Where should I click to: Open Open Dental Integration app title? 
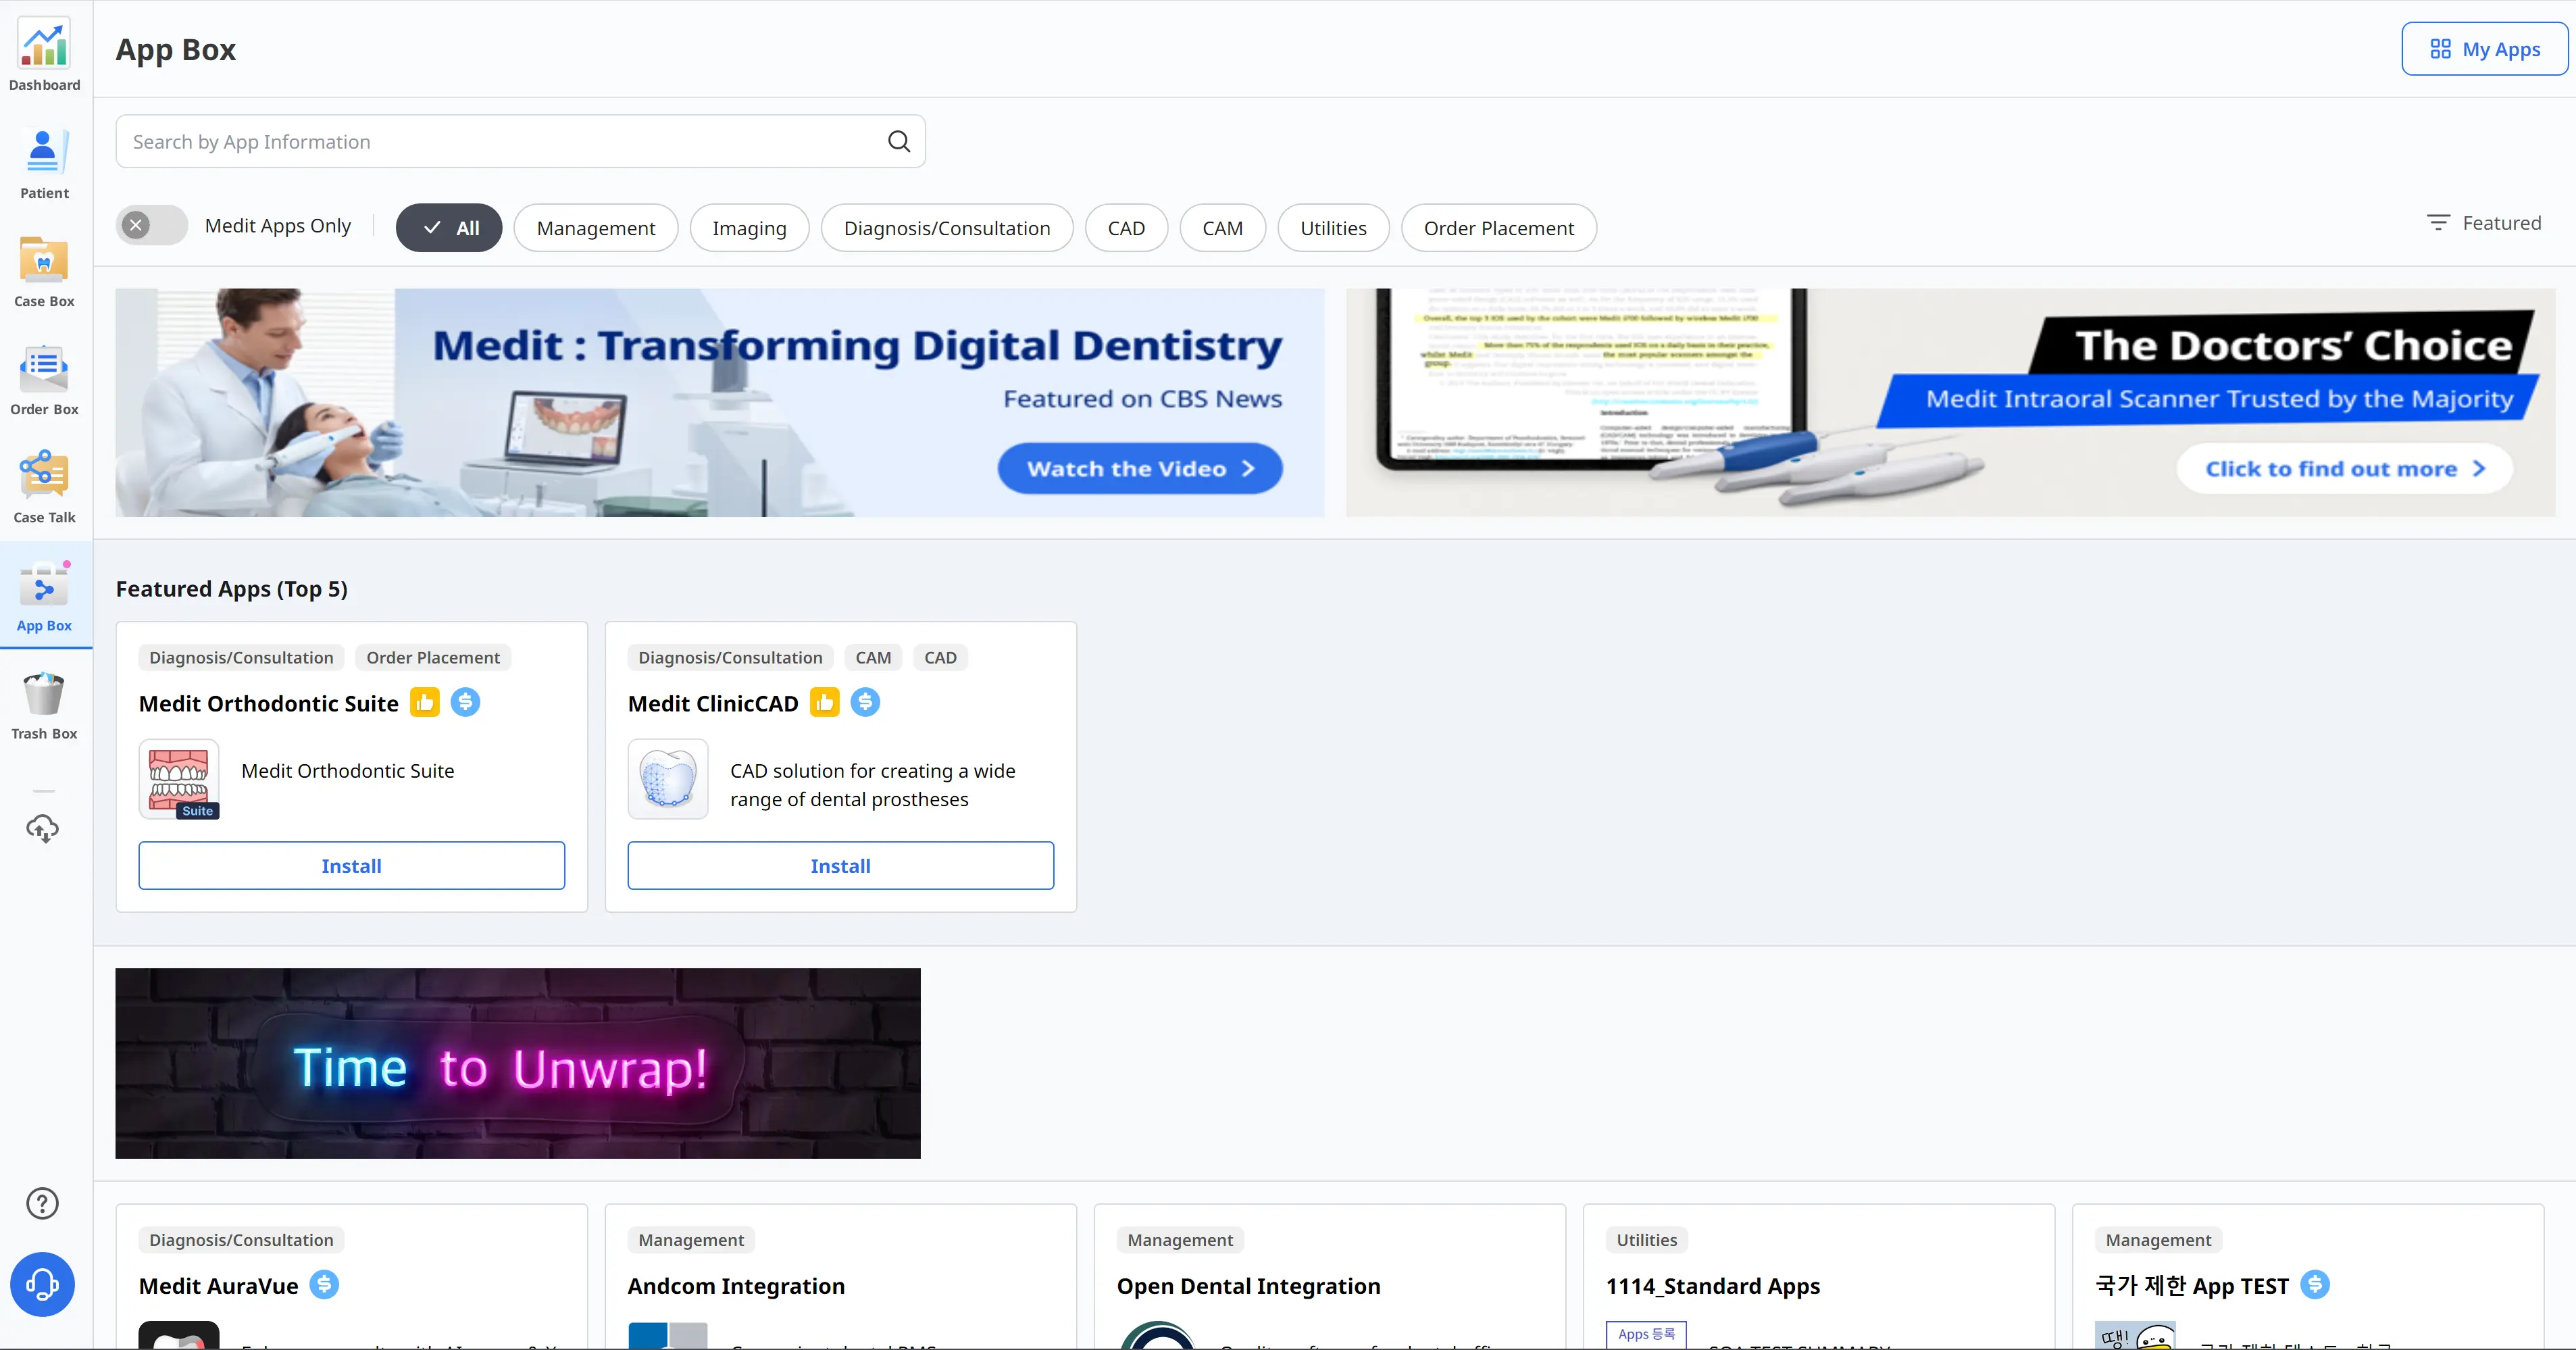(x=1248, y=1286)
